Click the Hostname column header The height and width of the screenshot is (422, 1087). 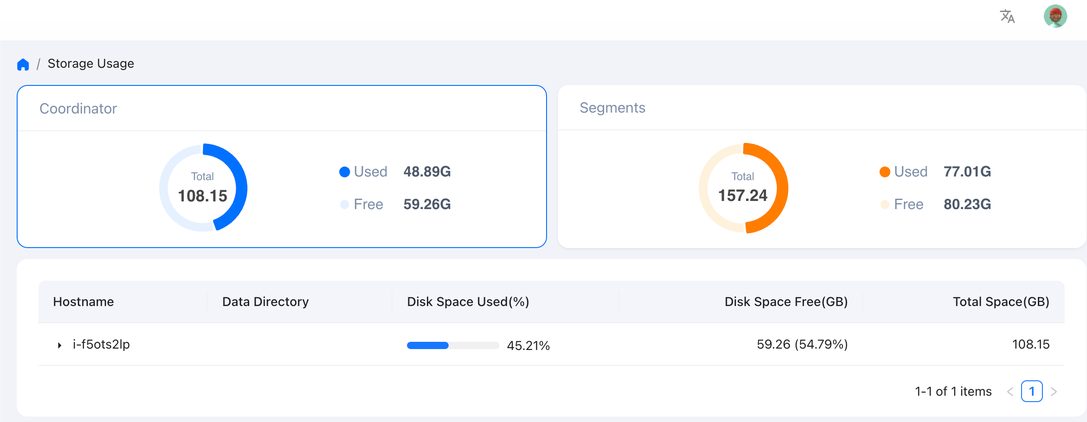click(84, 302)
